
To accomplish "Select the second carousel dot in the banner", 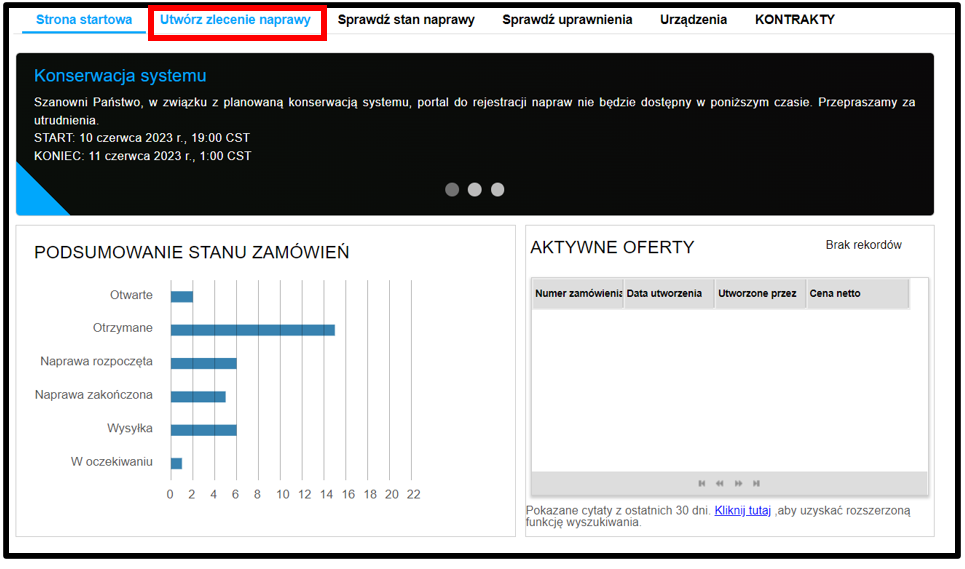I will [474, 189].
